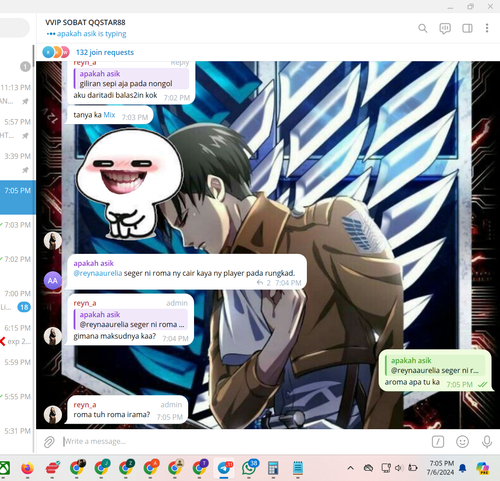Image resolution: width=500 pixels, height=481 pixels.
Task: Click reyn_a avatar beside 'gimana maksudnya kaa?' message
Action: pyautogui.click(x=53, y=336)
